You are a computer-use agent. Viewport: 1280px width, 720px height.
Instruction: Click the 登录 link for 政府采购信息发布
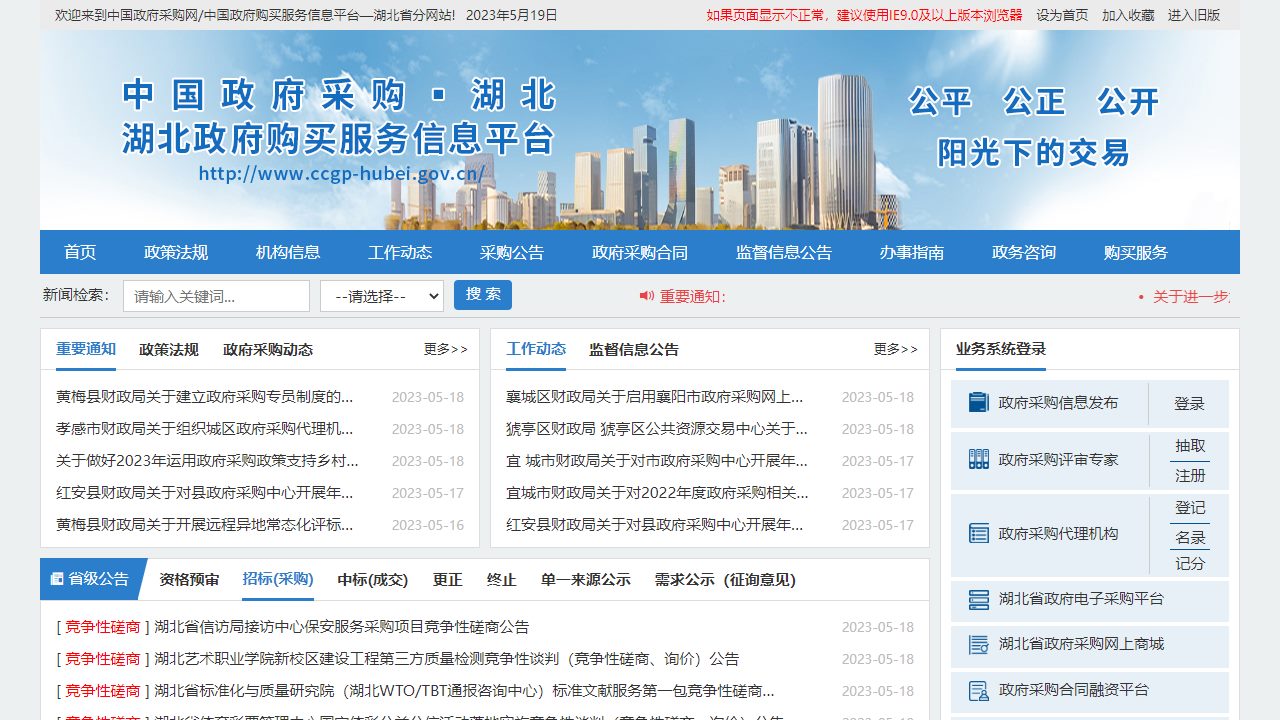[x=1191, y=404]
